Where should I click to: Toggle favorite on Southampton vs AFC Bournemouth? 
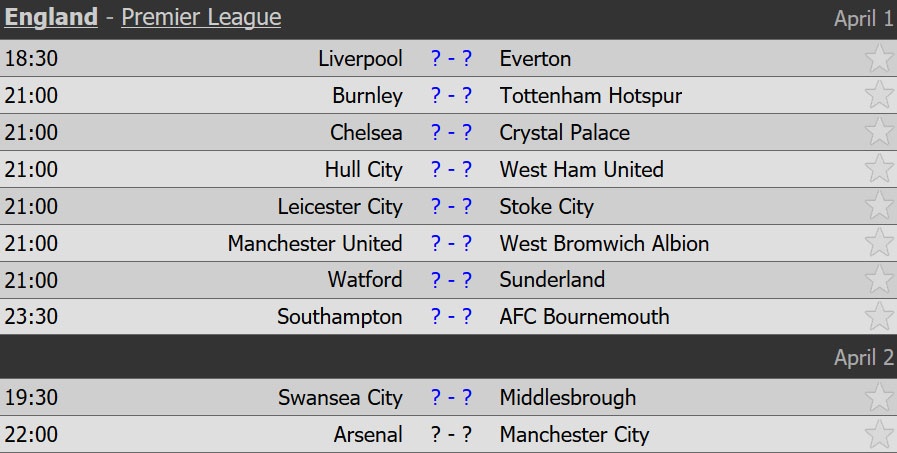click(x=879, y=317)
